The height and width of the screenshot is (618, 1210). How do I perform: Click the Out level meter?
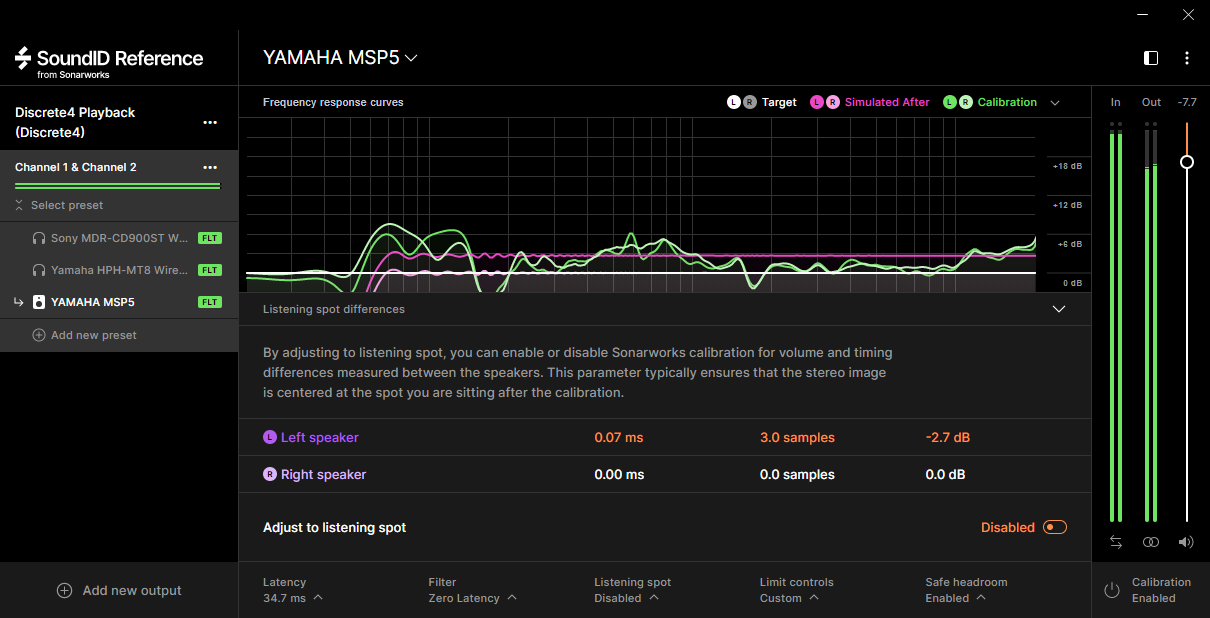tap(1151, 322)
